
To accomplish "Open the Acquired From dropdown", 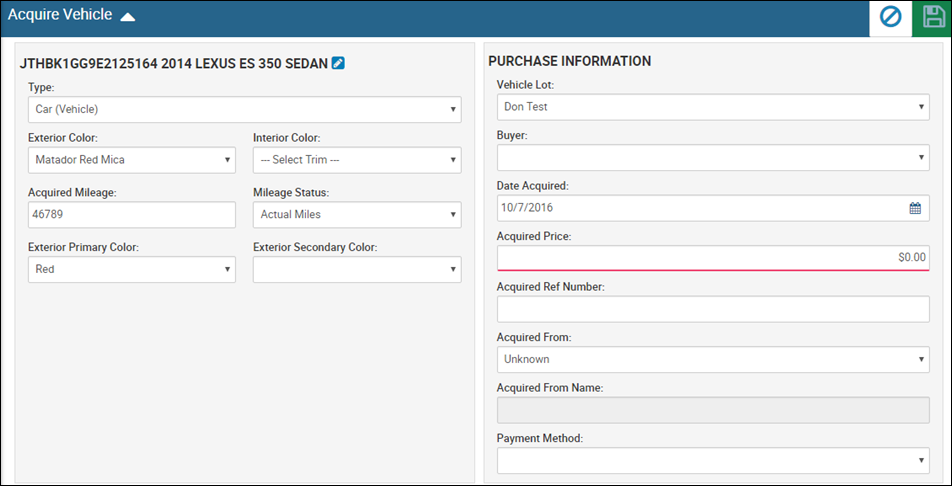I will (713, 359).
